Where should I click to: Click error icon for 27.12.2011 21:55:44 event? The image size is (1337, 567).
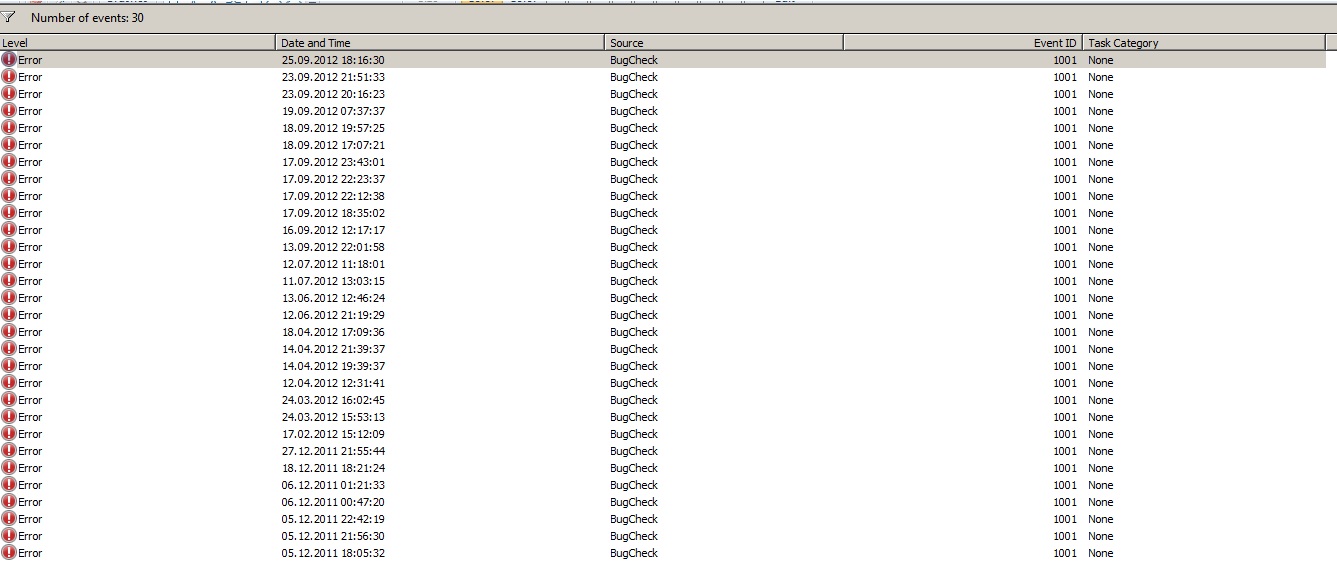(x=9, y=451)
